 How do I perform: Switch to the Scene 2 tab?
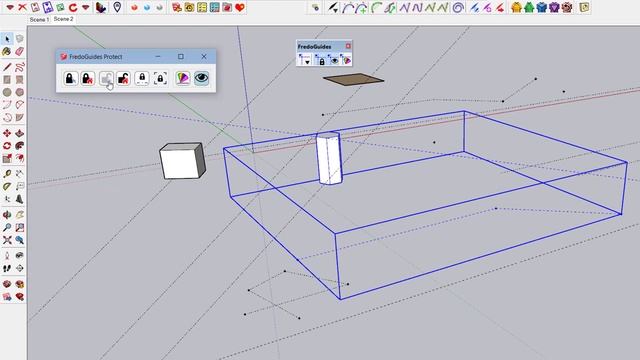pos(63,19)
